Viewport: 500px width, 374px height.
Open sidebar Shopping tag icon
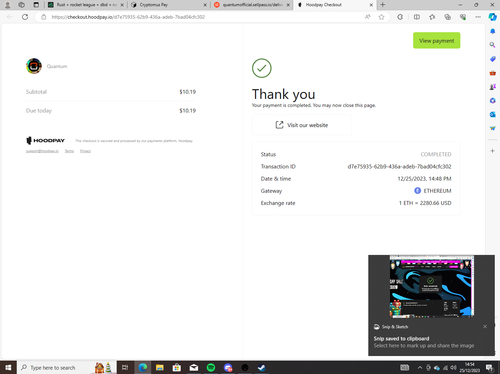coord(493,59)
